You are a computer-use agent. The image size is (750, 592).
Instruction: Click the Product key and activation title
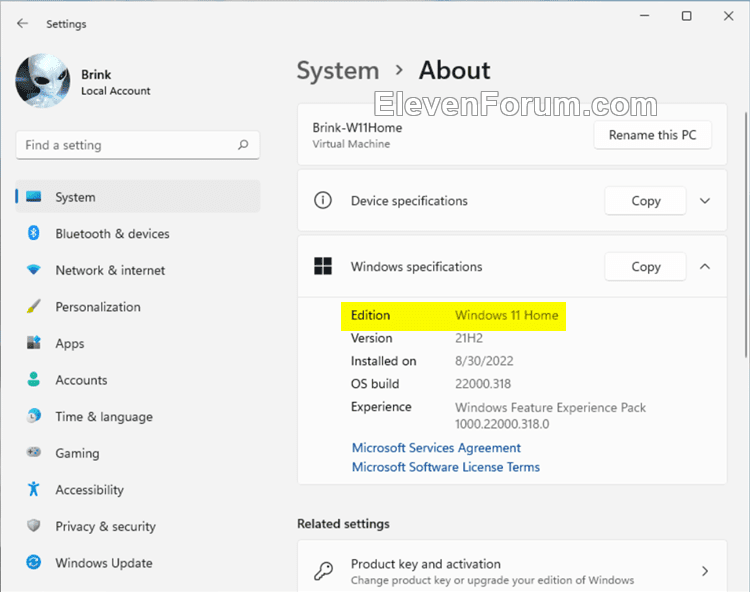426,564
